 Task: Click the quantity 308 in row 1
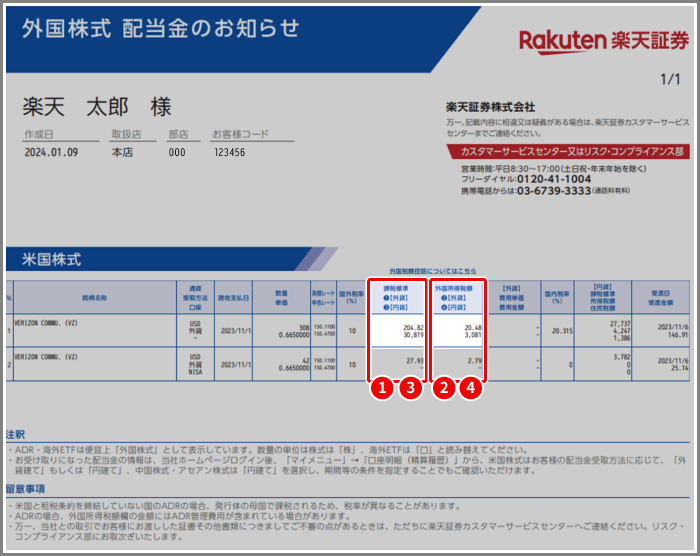(x=304, y=327)
